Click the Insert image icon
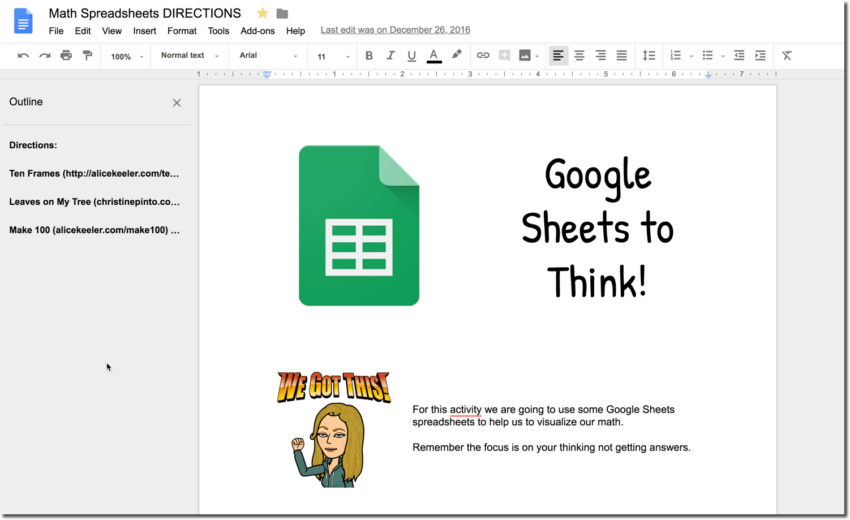850x520 pixels. 525,55
